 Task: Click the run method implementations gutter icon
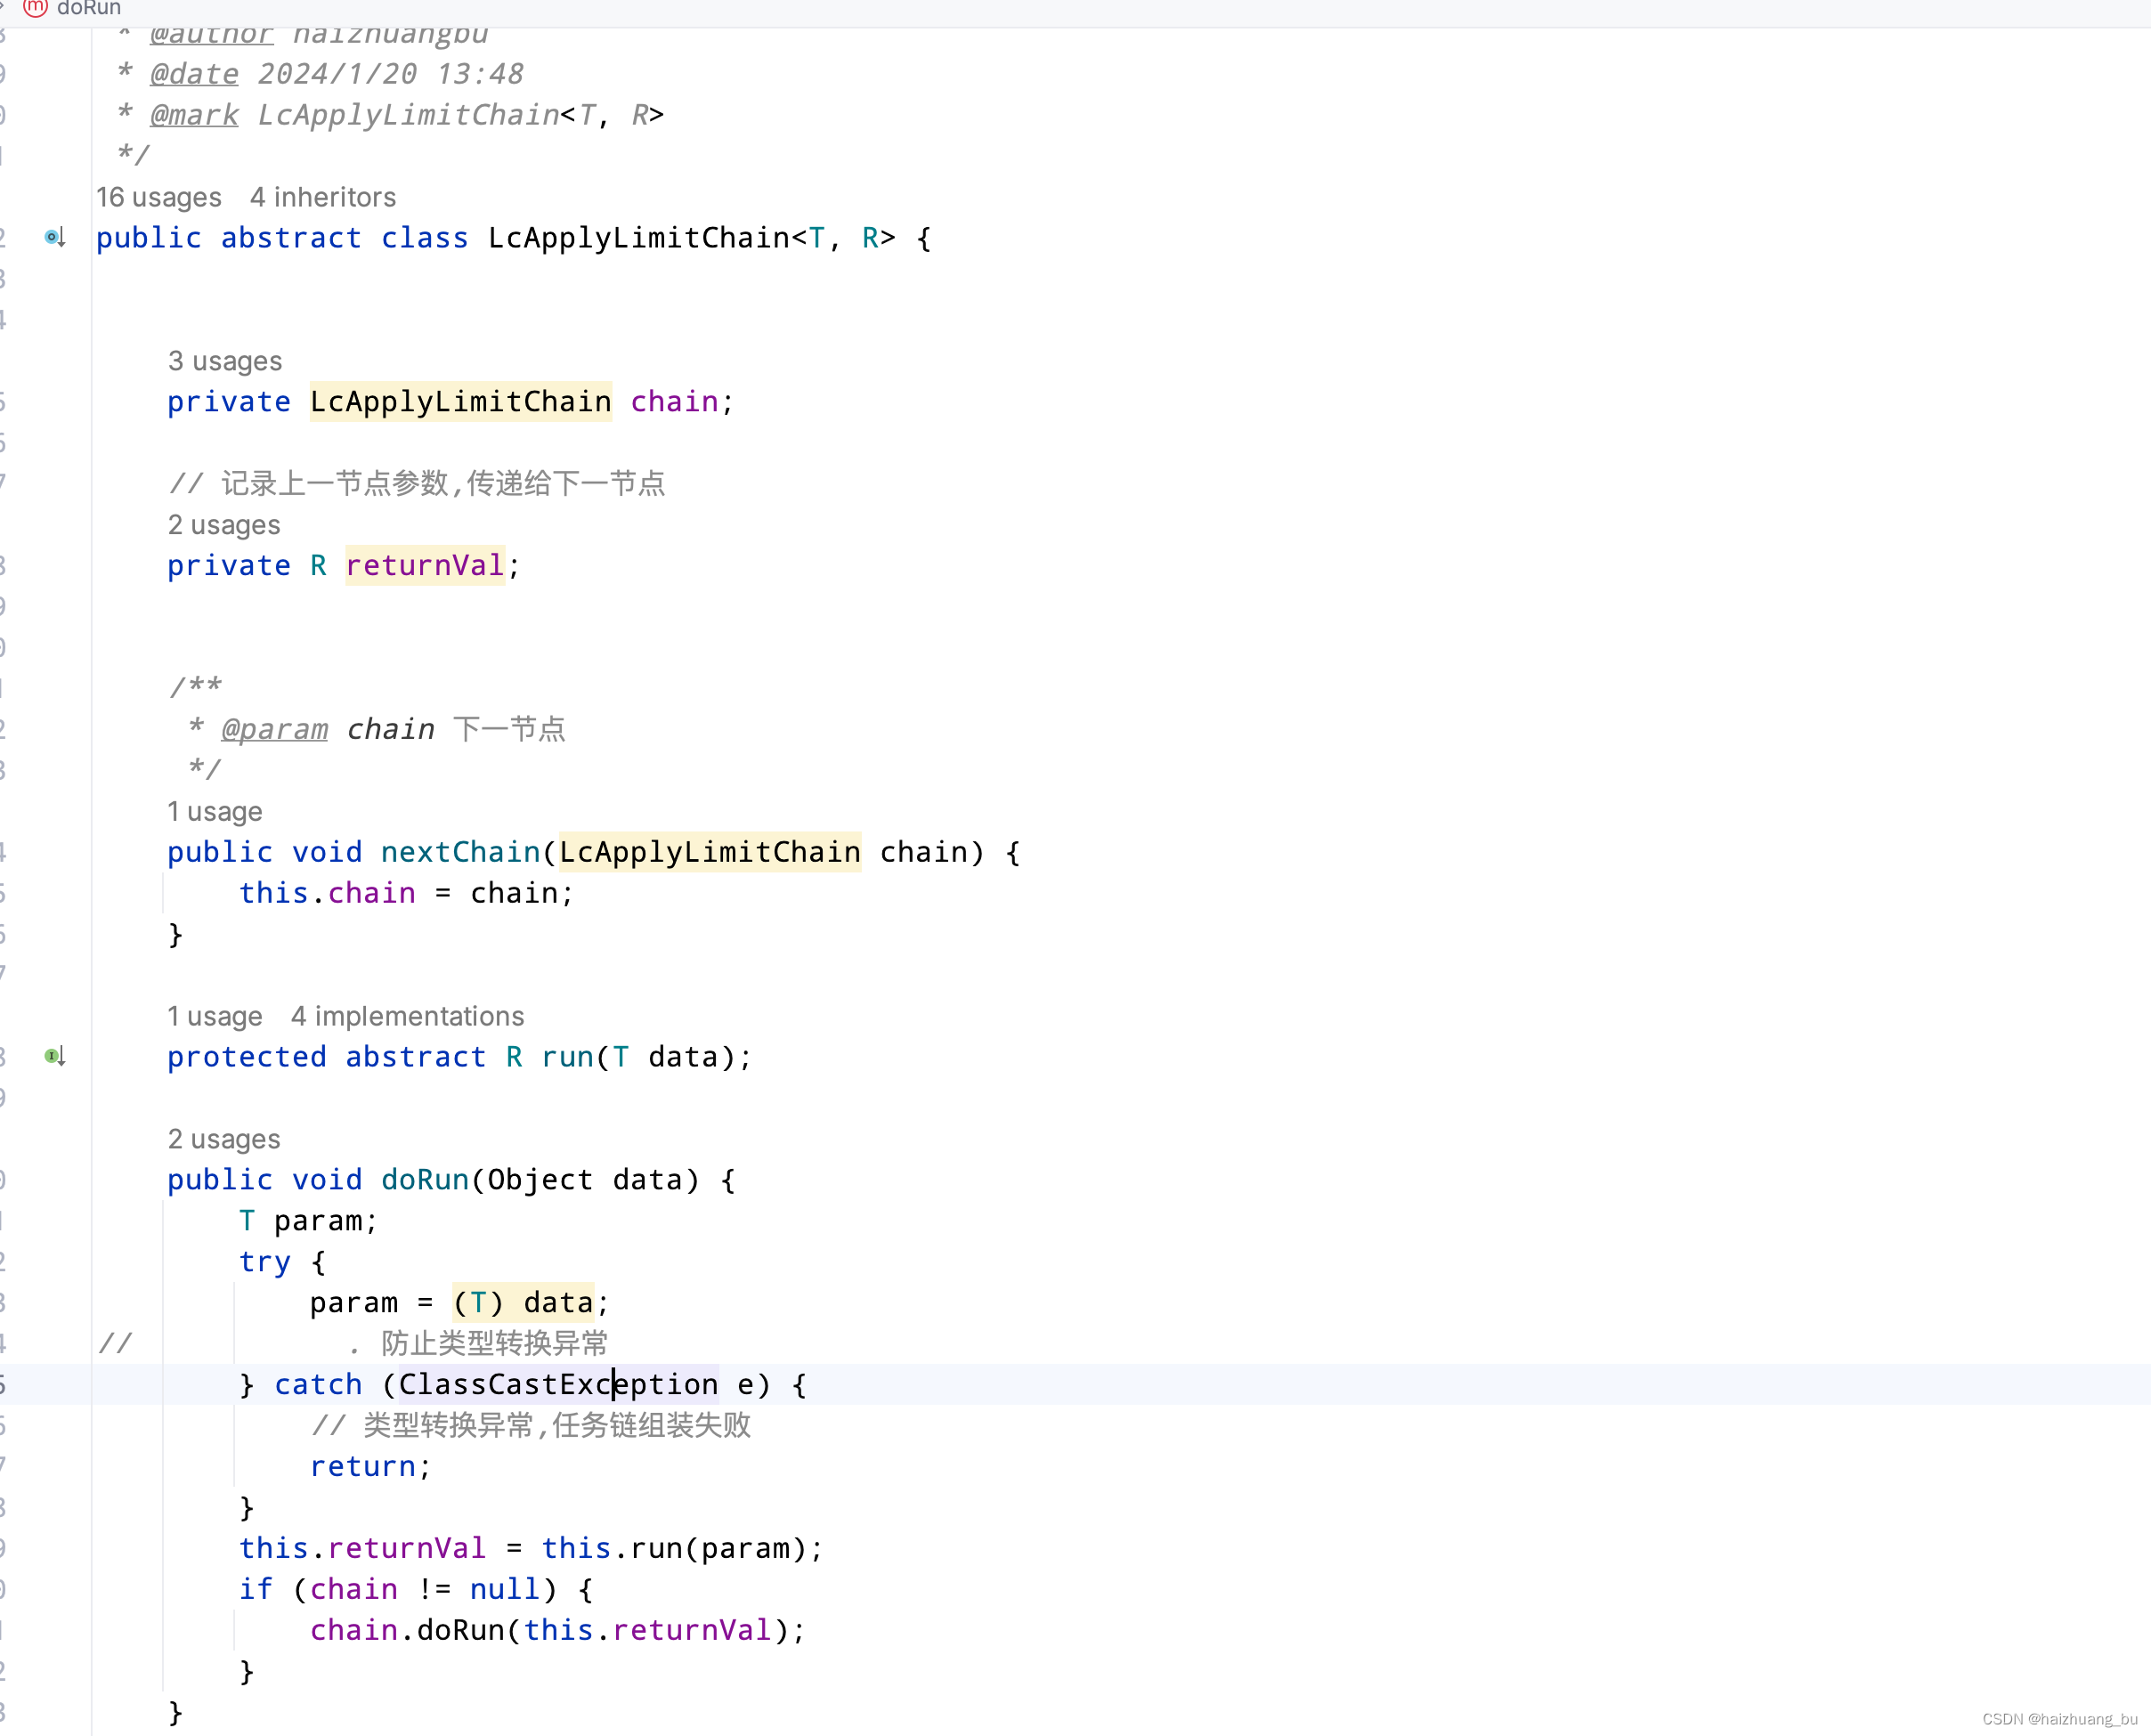click(55, 1056)
